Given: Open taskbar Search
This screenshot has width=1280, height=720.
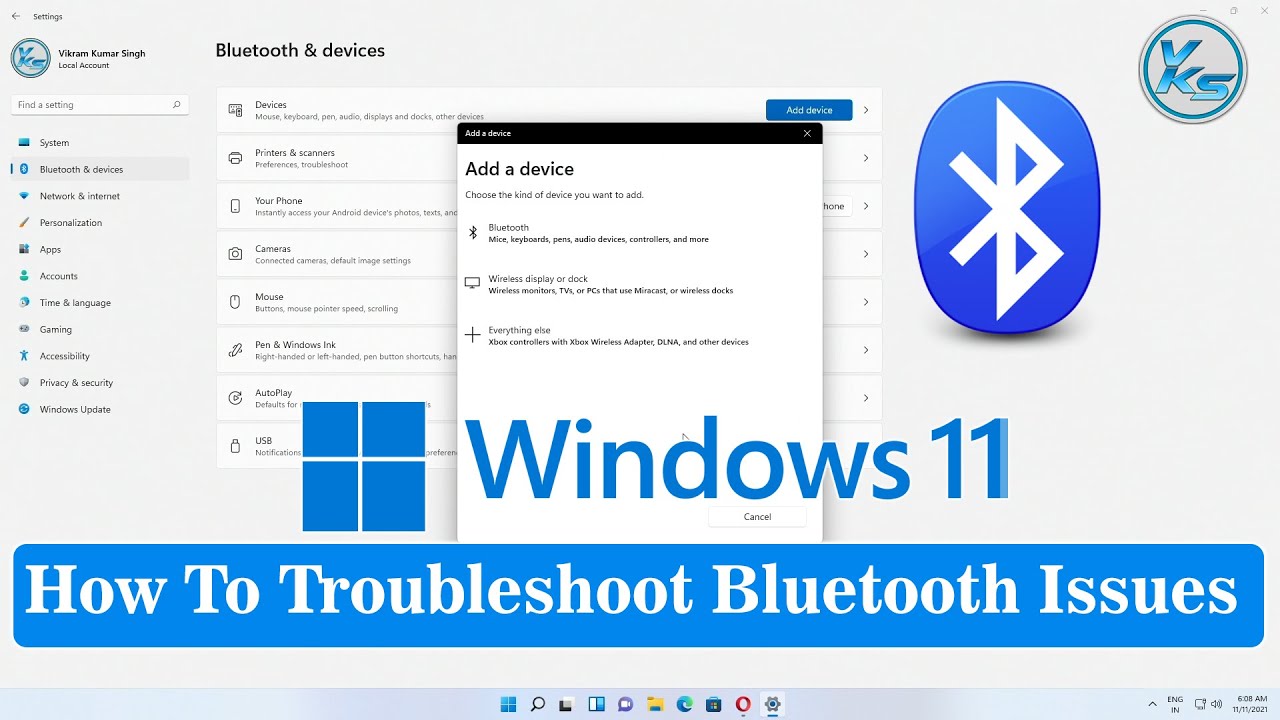Looking at the screenshot, I should [538, 704].
